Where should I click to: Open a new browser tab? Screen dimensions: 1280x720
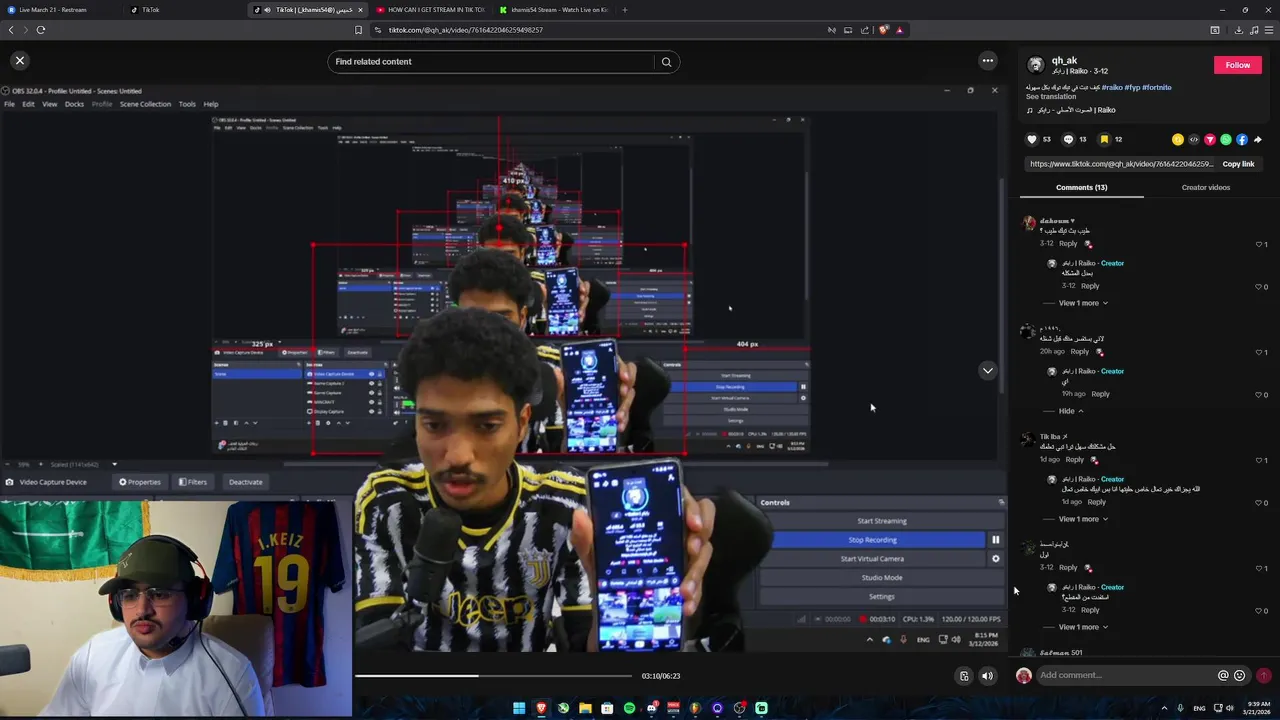click(x=624, y=10)
